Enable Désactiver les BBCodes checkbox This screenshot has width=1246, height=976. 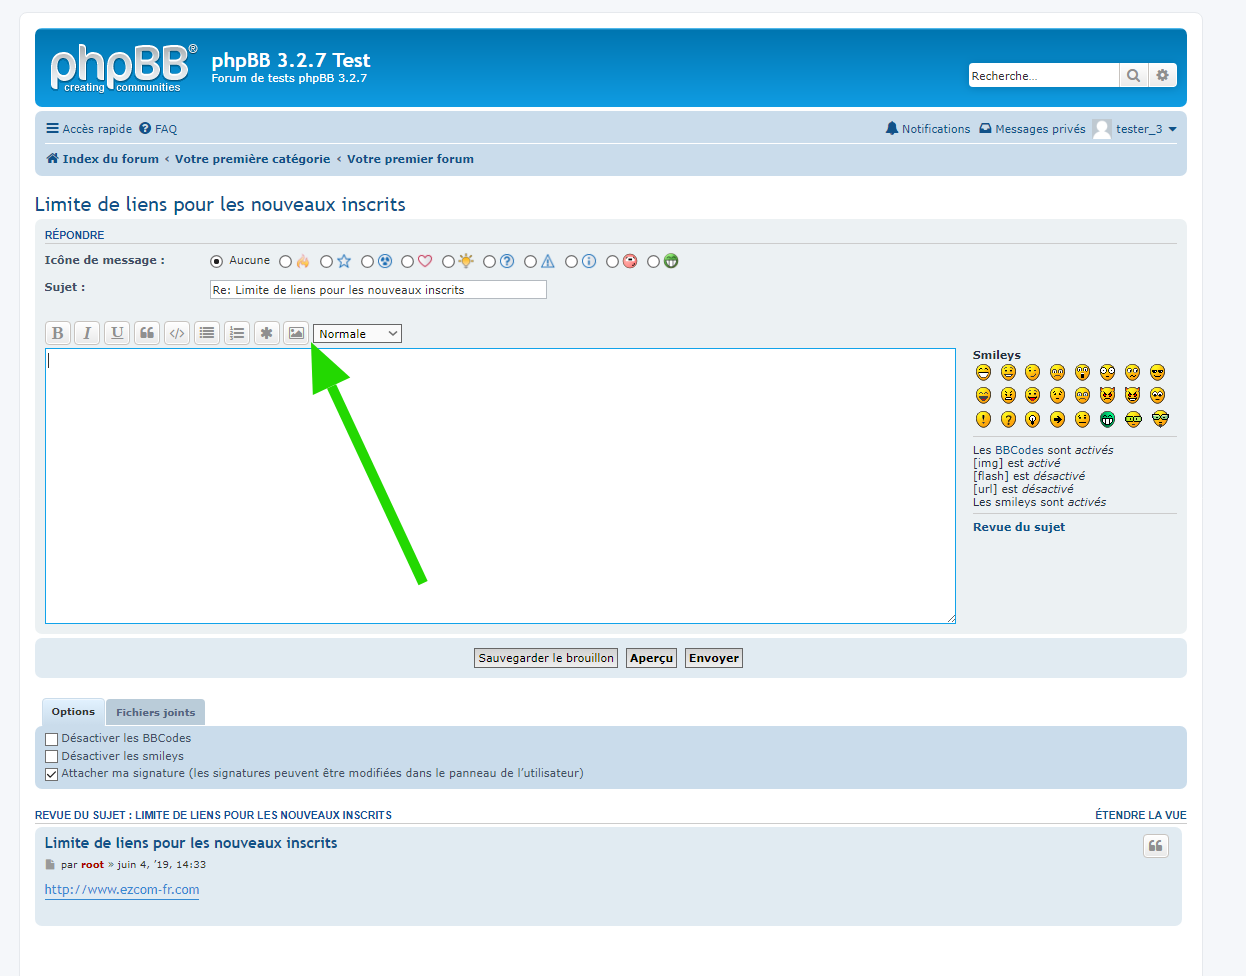click(52, 739)
